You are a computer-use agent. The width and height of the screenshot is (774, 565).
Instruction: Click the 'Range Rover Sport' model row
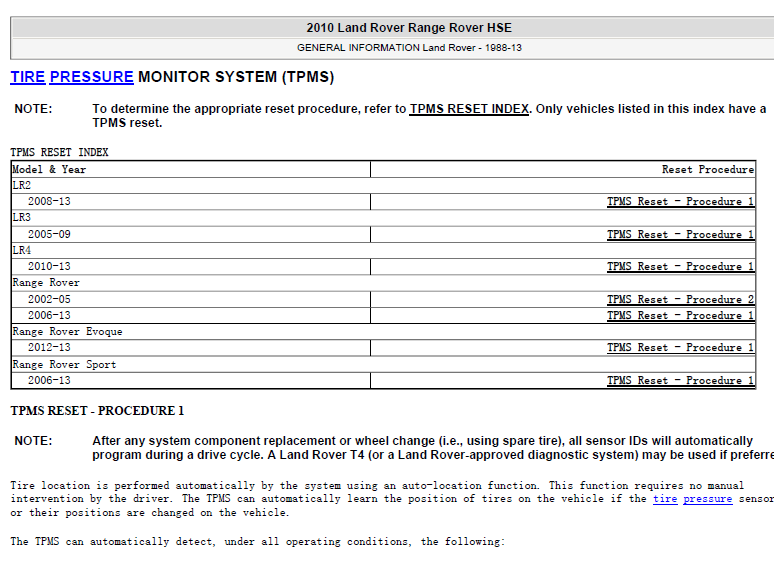click(x=383, y=365)
